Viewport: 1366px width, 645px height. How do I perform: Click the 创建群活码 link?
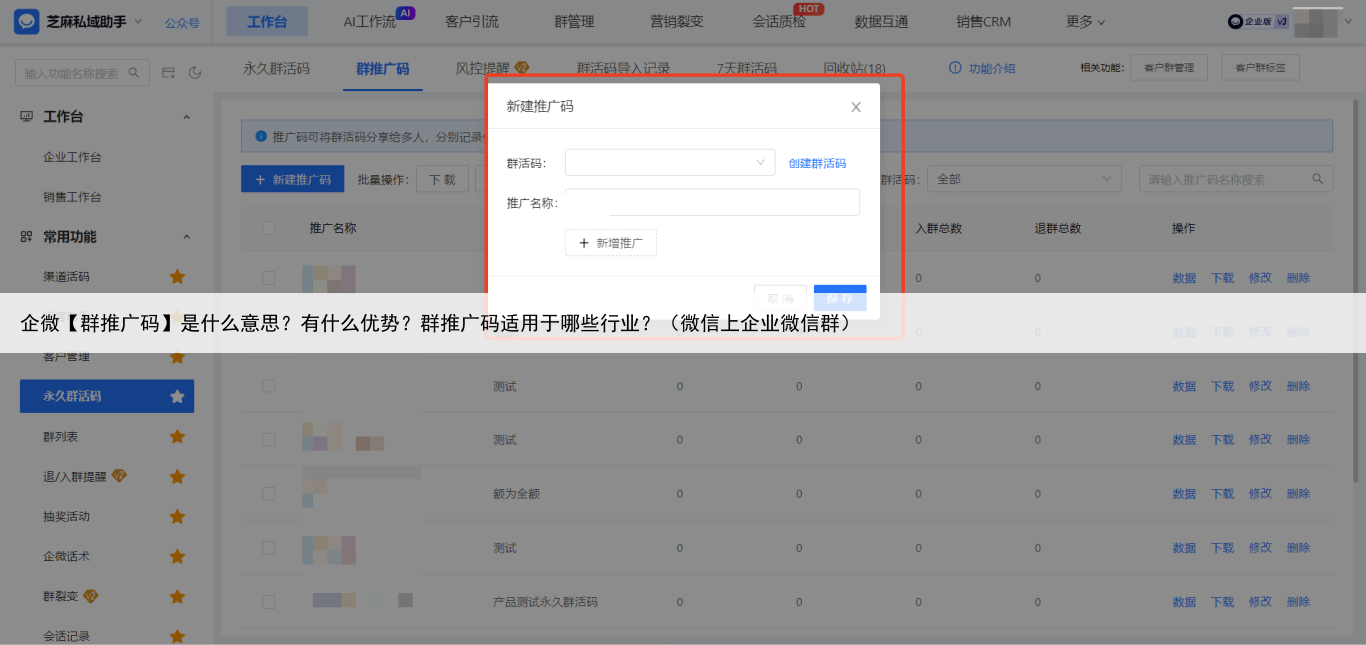point(816,163)
